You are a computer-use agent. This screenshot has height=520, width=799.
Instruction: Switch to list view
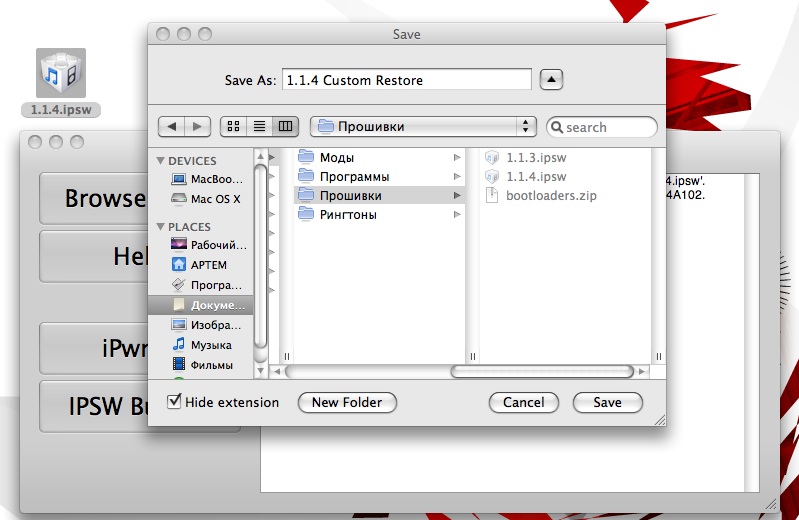point(259,126)
